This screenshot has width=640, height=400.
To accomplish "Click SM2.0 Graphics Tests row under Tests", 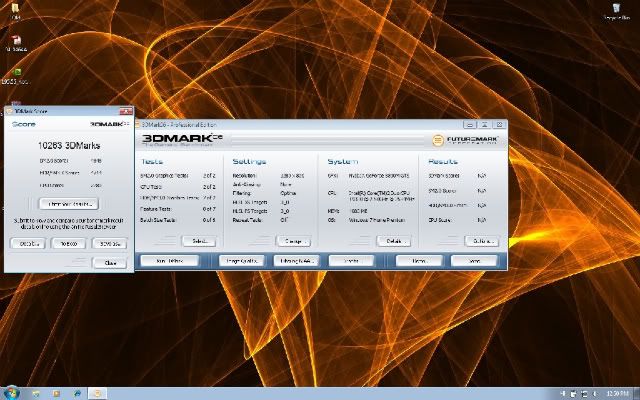I will pos(178,176).
